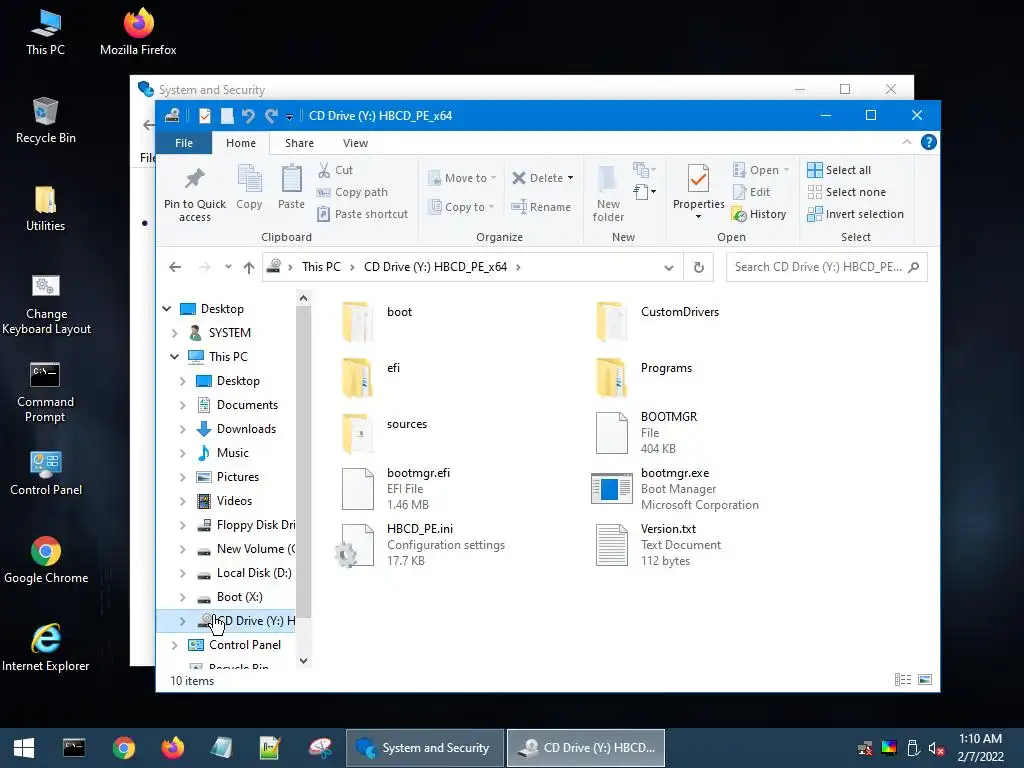The height and width of the screenshot is (768, 1024).
Task: Click Quick Access Toolbar undo icon
Action: pyautogui.click(x=248, y=116)
